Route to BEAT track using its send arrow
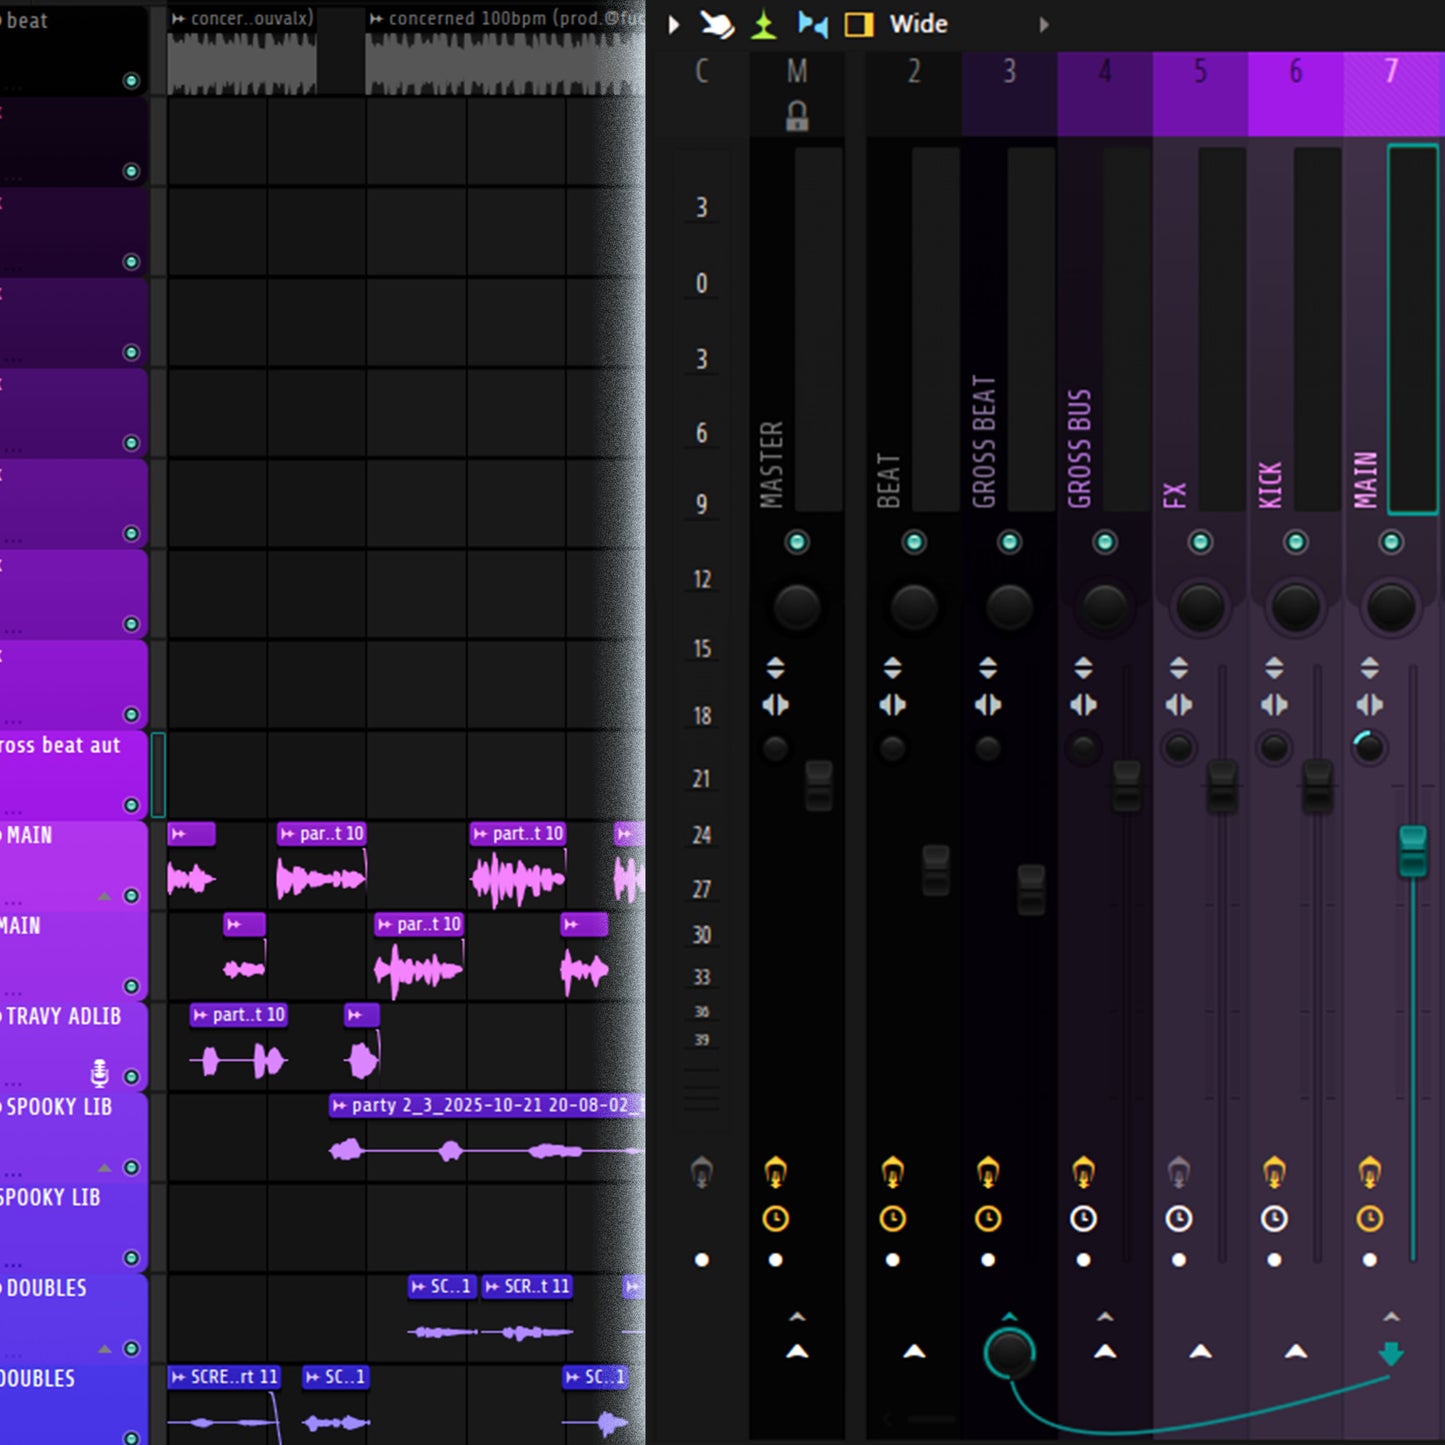The image size is (1445, 1445). point(914,1352)
